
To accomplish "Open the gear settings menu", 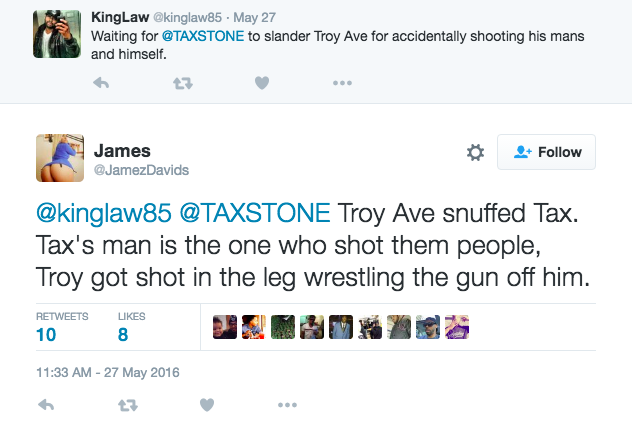I will coord(475,152).
